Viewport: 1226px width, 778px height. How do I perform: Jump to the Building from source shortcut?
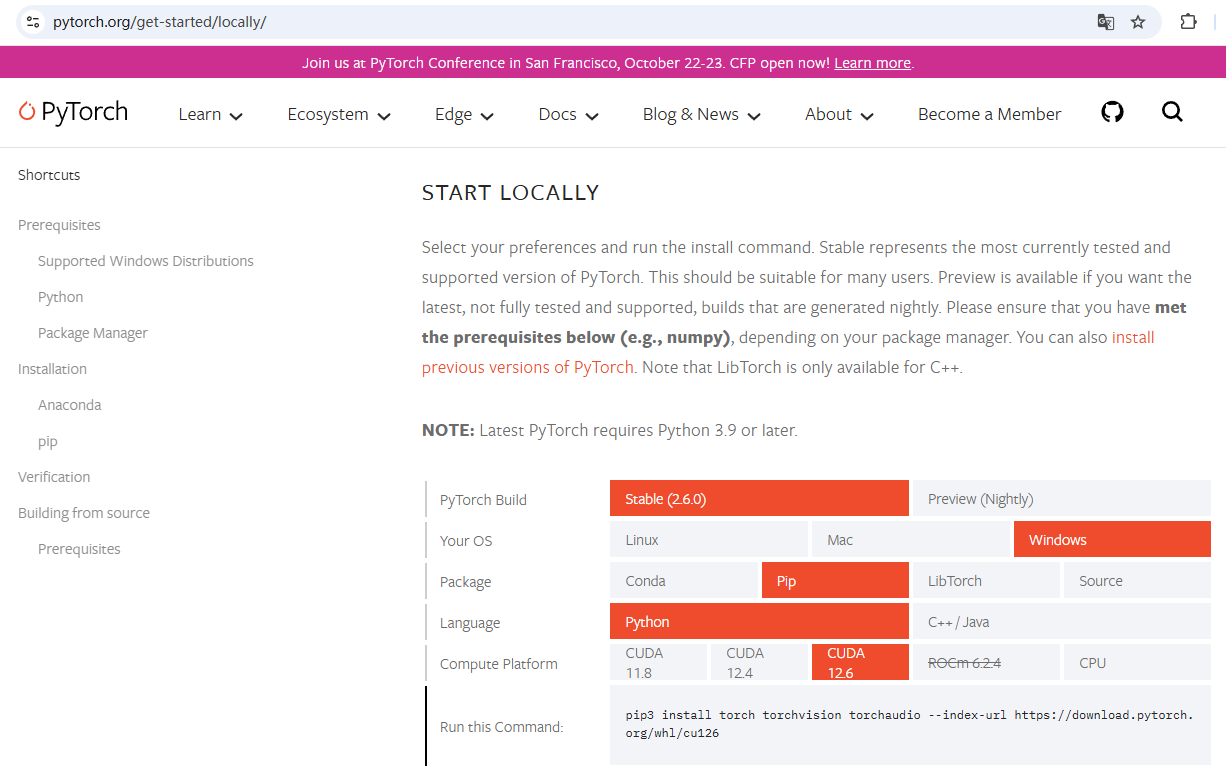pos(84,513)
